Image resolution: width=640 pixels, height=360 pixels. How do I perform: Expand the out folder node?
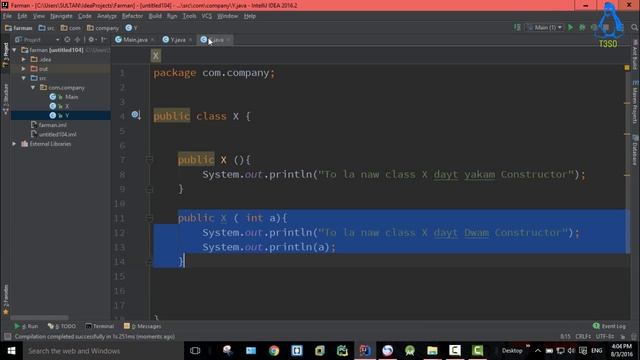click(24, 69)
